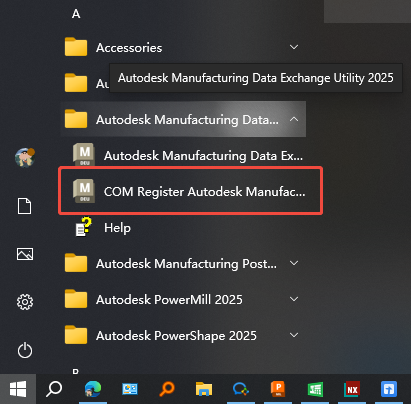This screenshot has height=404, width=411.
Task: Expand Autodesk PowerShape 2025 folder
Action: coord(294,335)
